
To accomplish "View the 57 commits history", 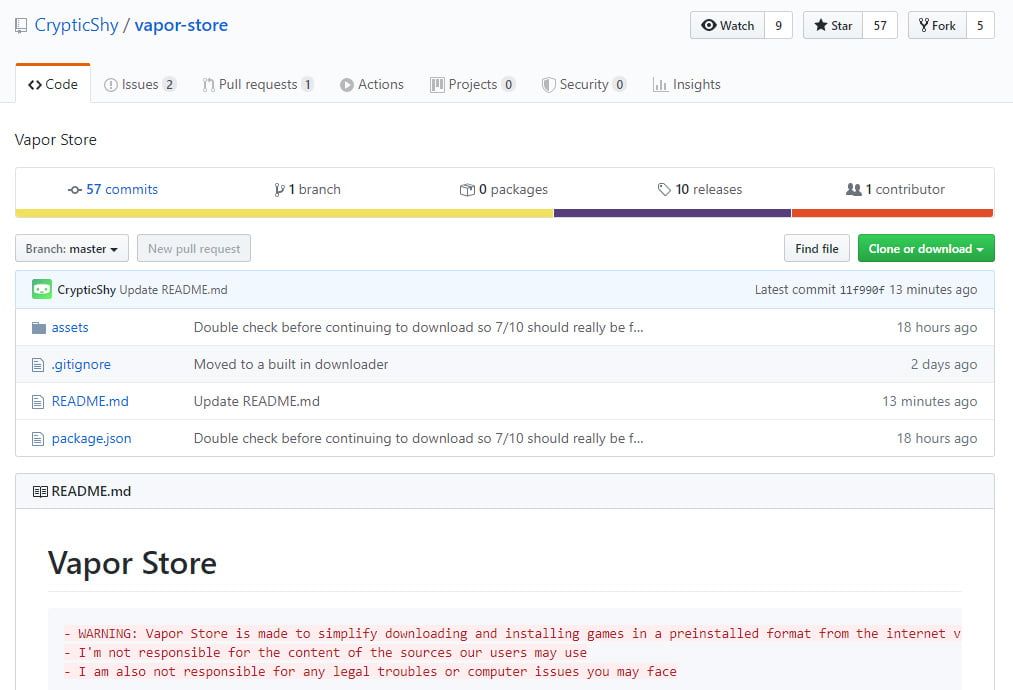I will click(113, 189).
